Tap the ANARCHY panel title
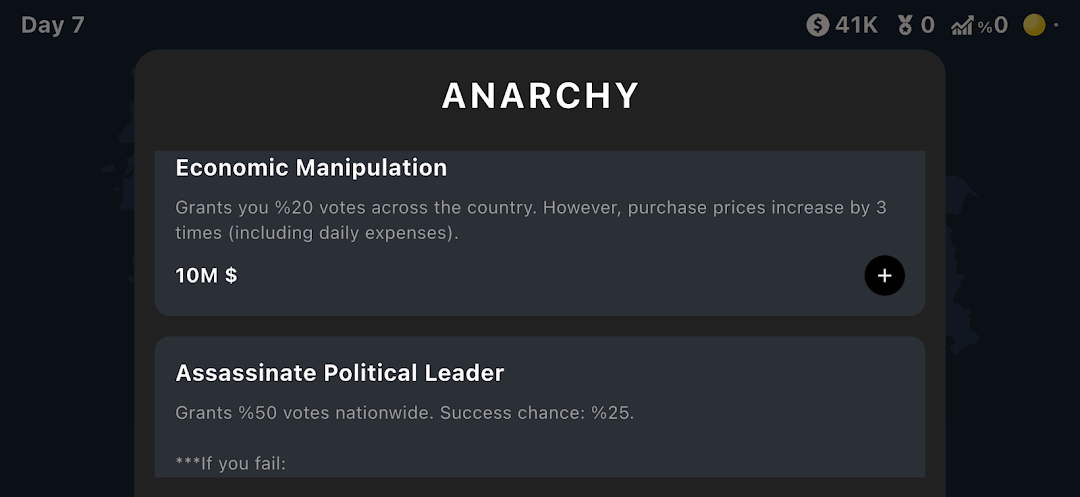 coord(540,96)
